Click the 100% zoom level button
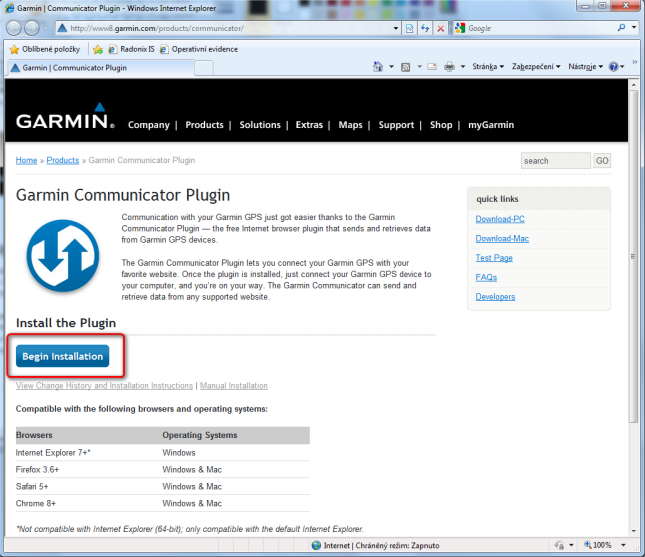This screenshot has height=557, width=645. pyautogui.click(x=599, y=545)
